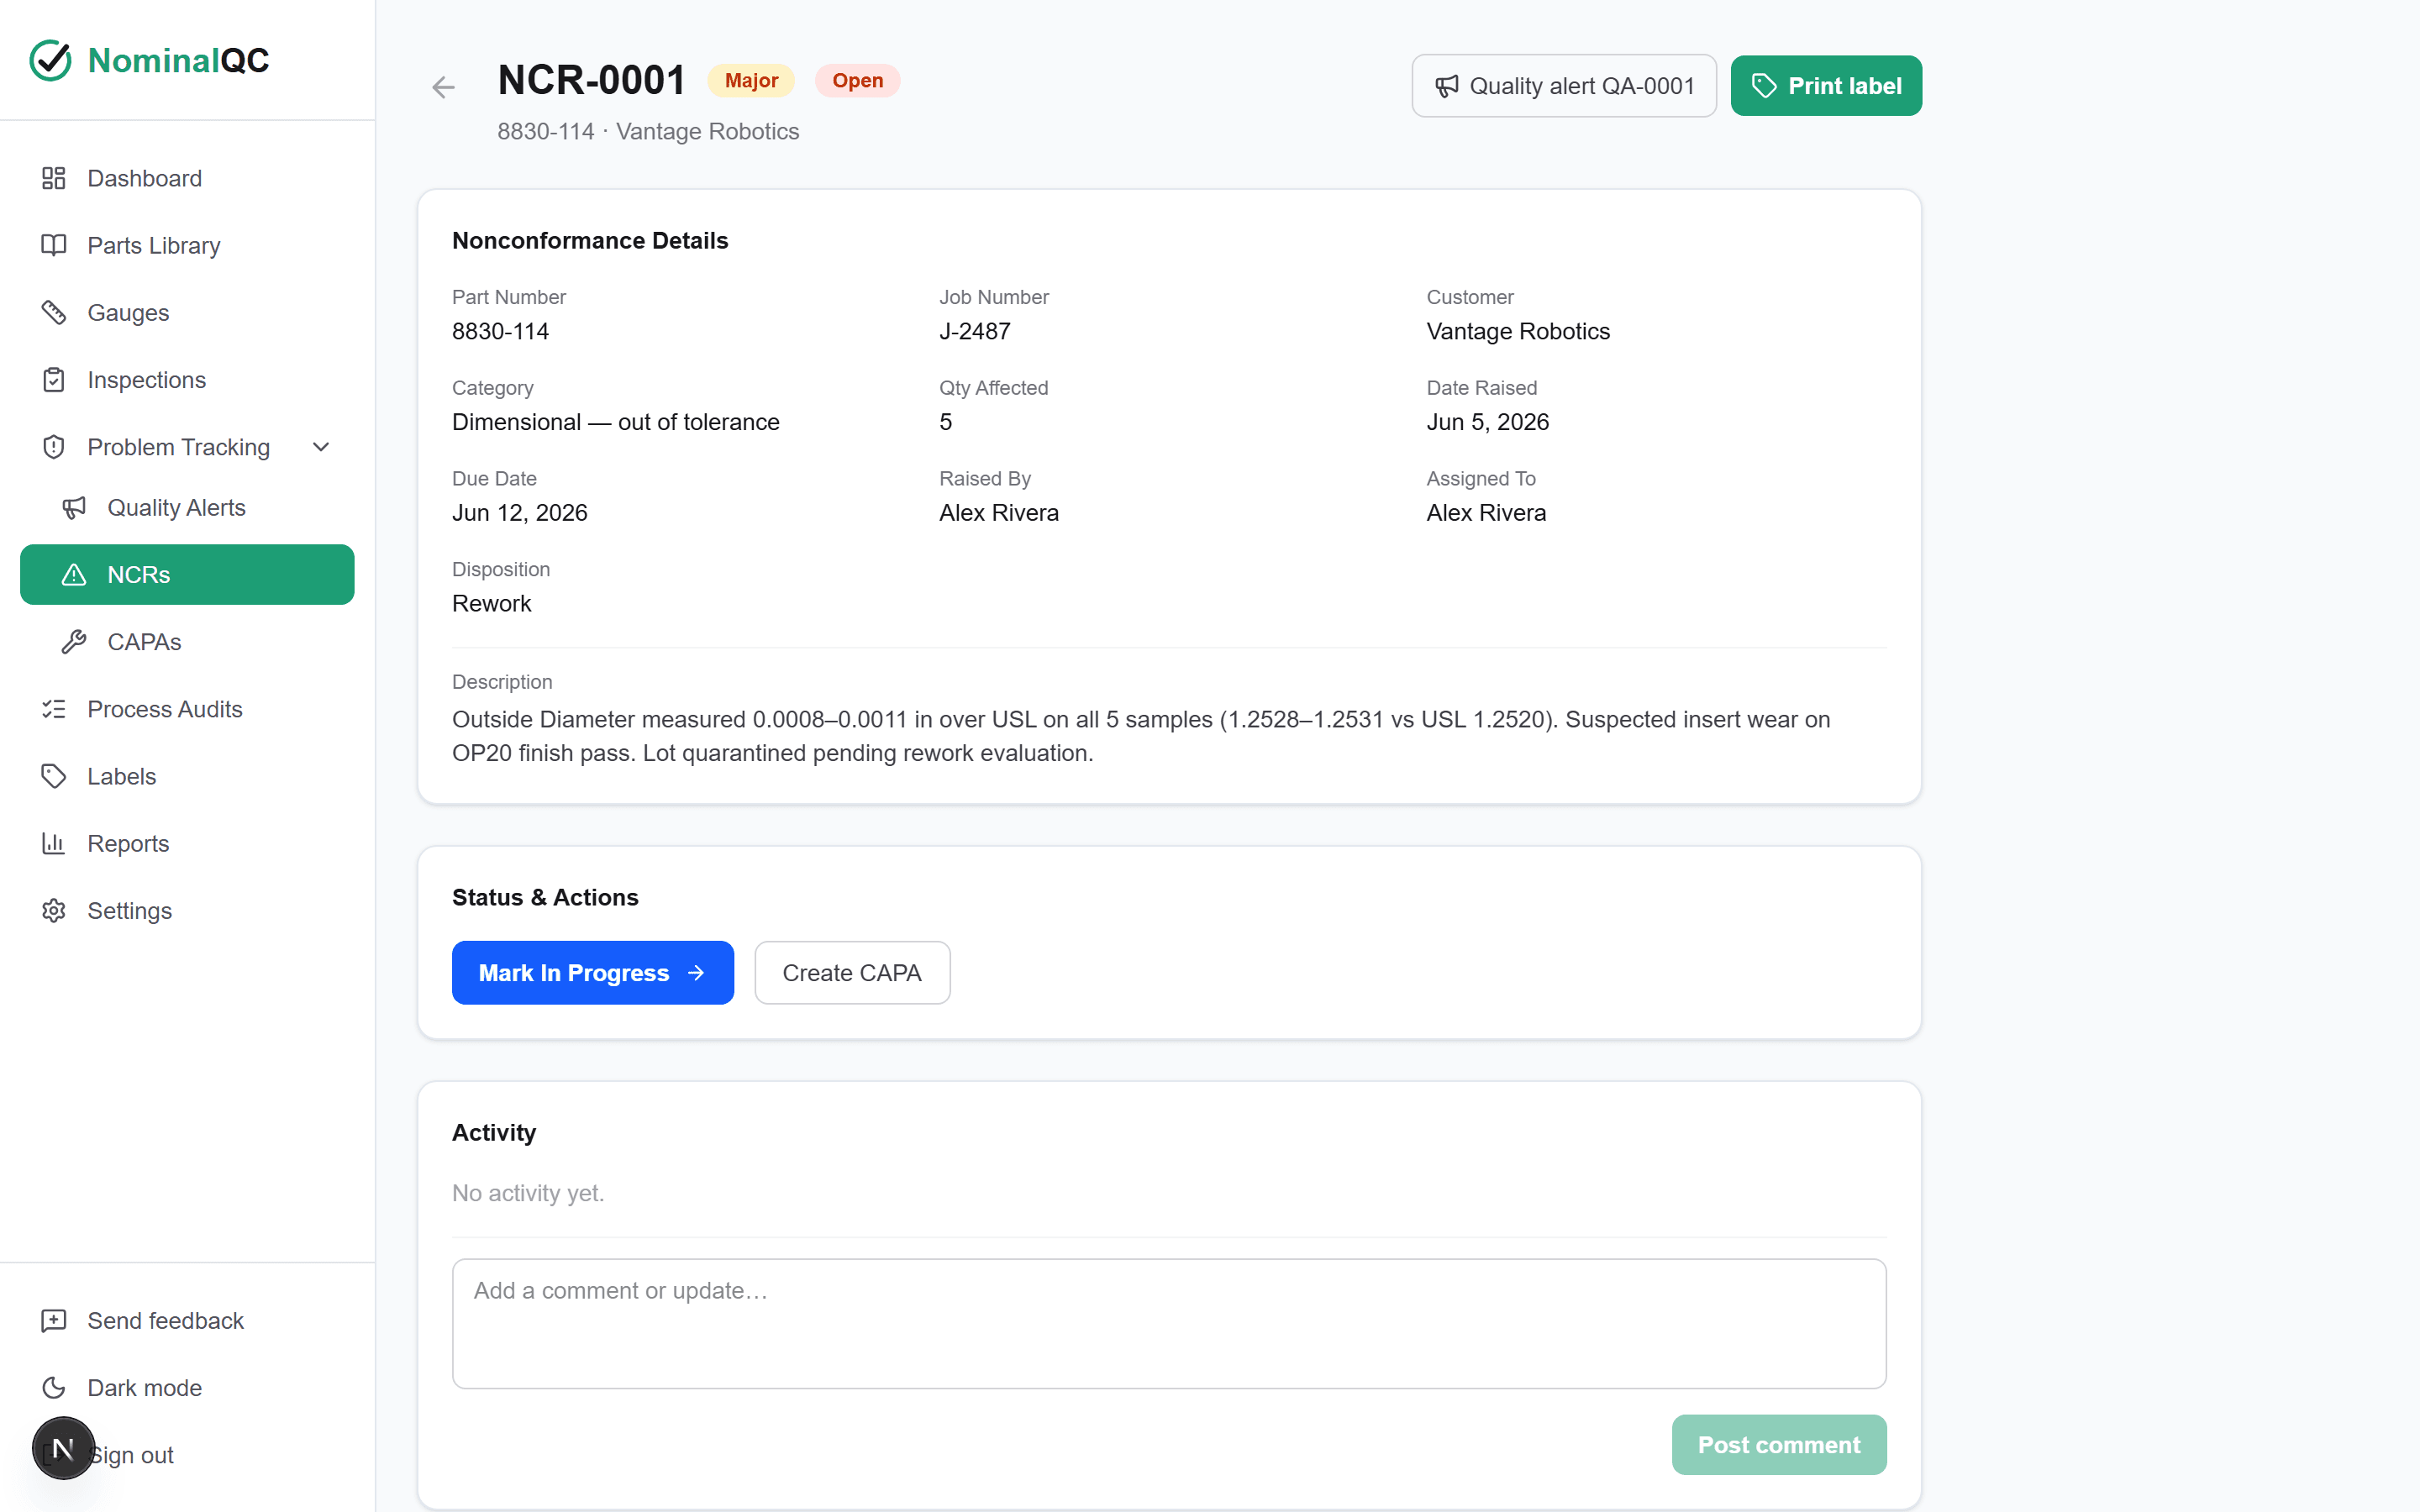Click Dimensional — out of tolerance category
This screenshot has width=2420, height=1512.
616,422
